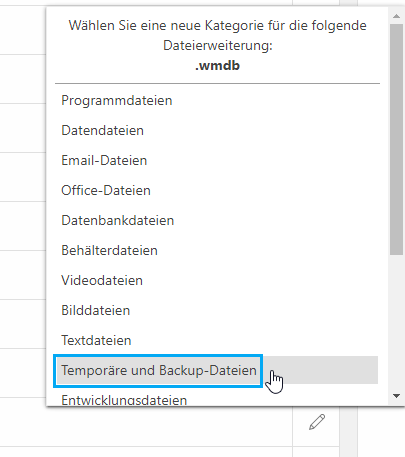Click the scrollbar track below the thumb
The width and height of the screenshot is (405, 457).
pos(396,322)
